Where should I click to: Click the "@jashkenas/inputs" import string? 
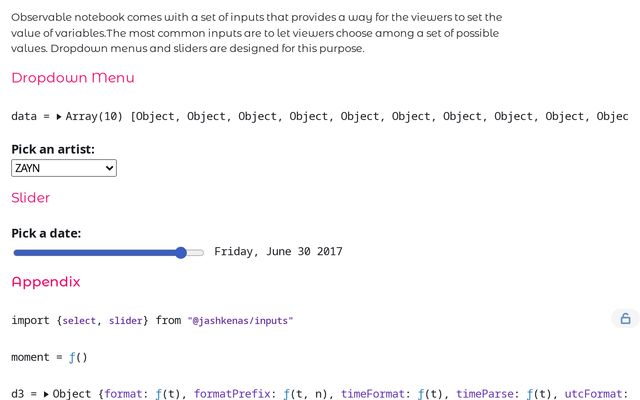click(x=240, y=320)
